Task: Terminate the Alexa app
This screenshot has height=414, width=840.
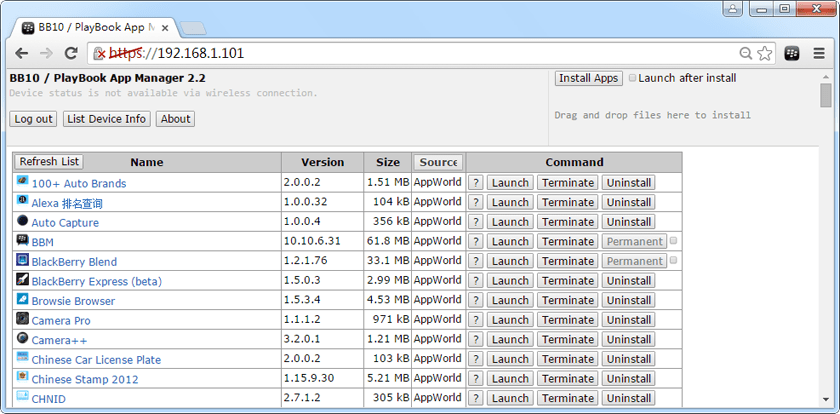Action: tap(567, 202)
